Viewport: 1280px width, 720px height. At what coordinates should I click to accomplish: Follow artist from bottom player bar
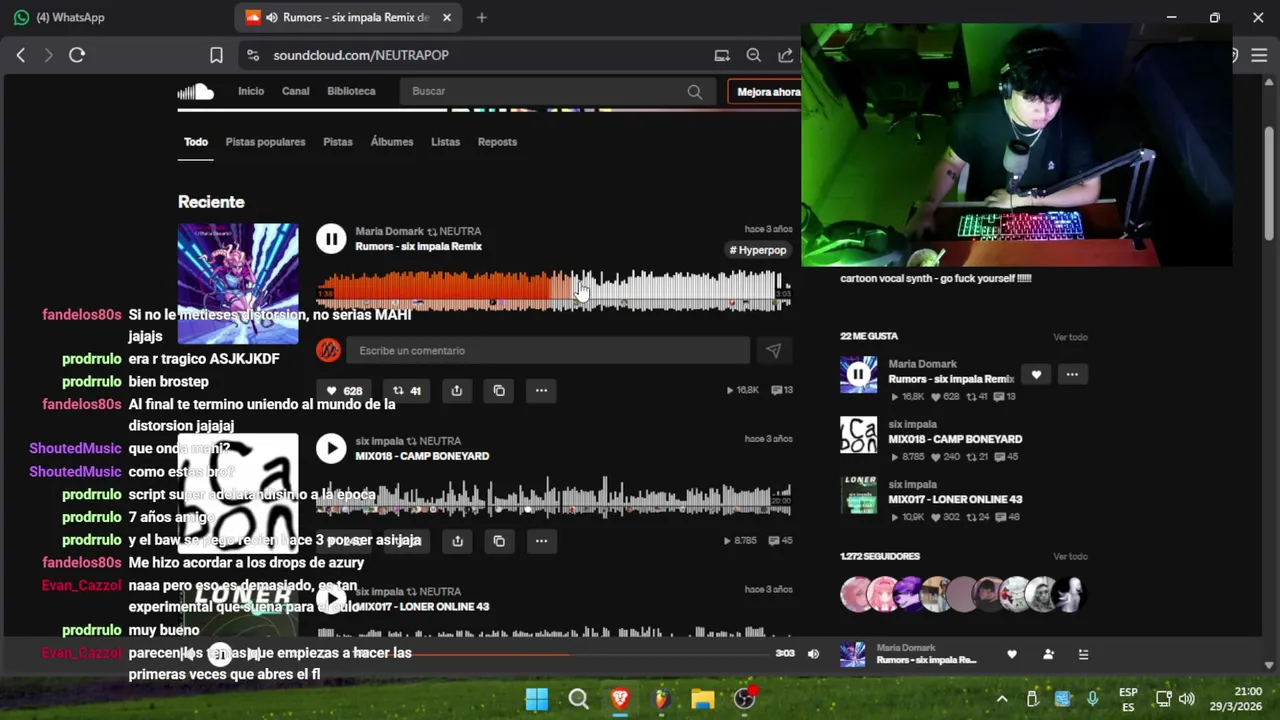point(1048,654)
